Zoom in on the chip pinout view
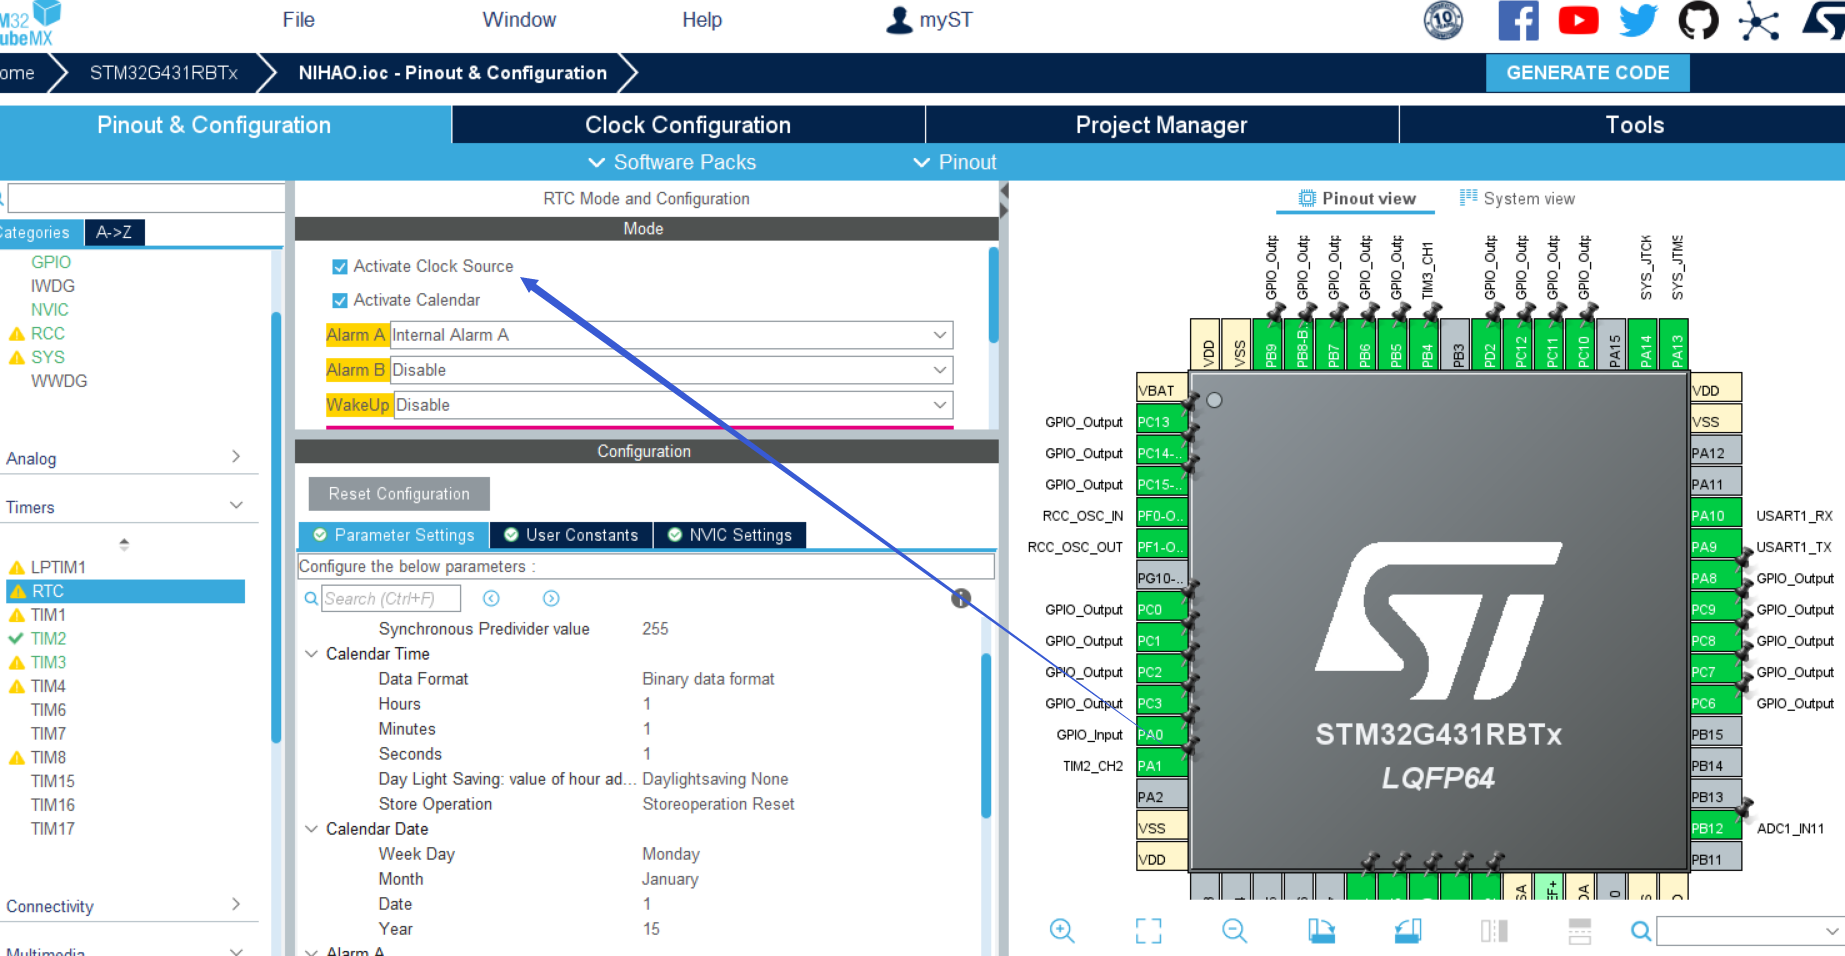Viewport: 1845px width, 956px height. click(x=1062, y=931)
